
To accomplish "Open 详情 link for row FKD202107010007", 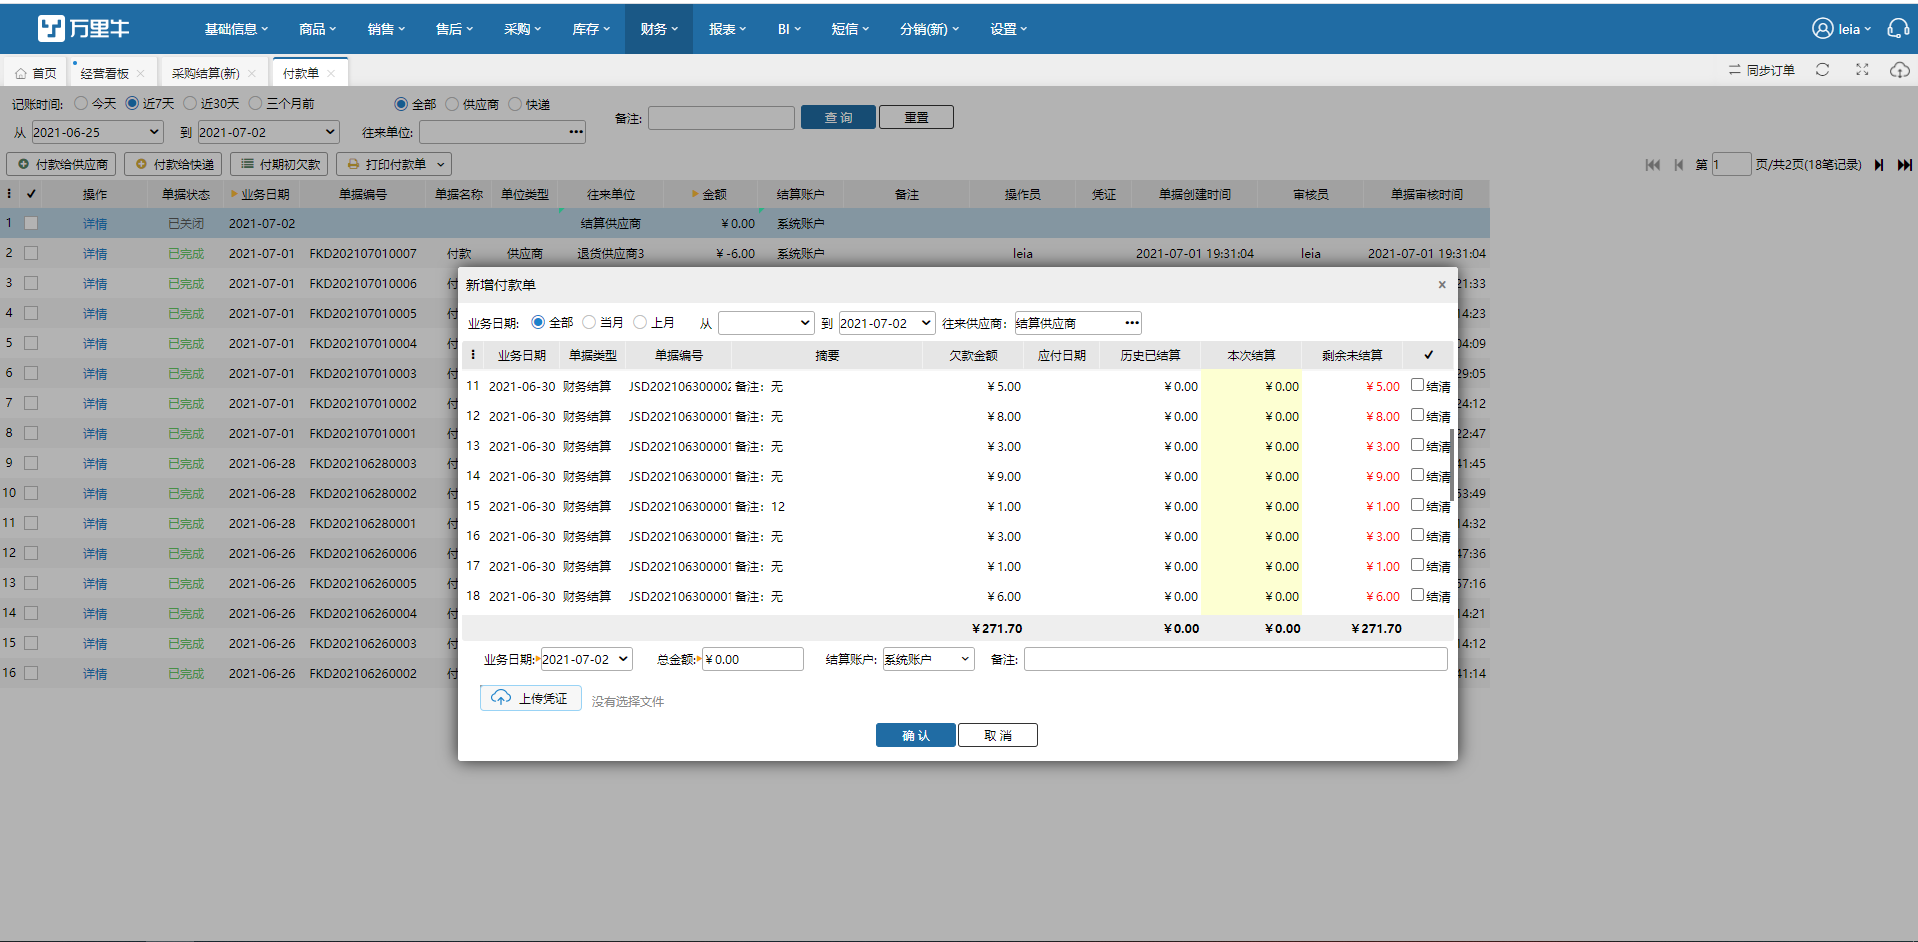I will (95, 254).
